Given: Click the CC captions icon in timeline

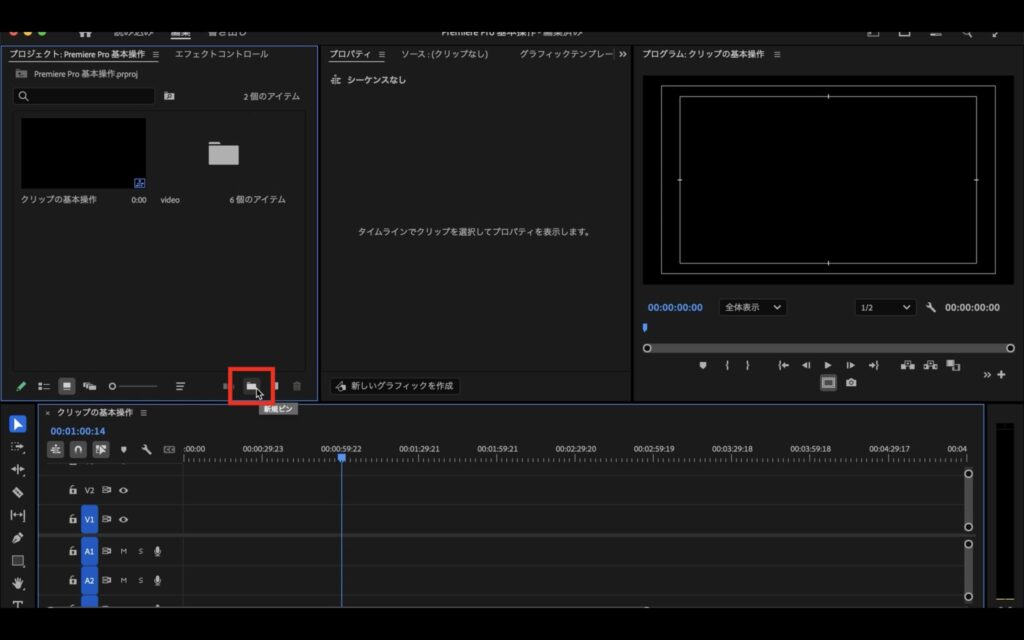Looking at the screenshot, I should (169, 449).
